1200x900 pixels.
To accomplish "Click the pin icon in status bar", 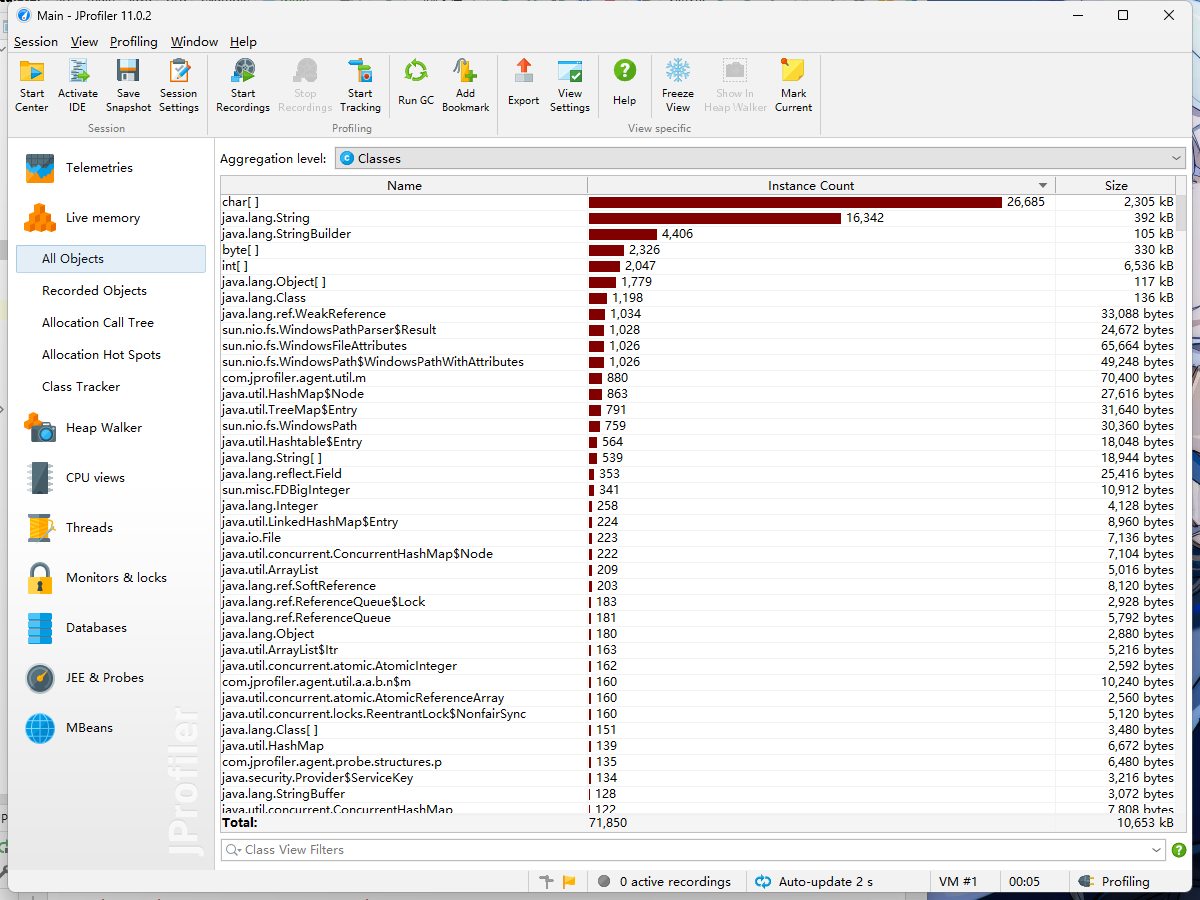I will coord(546,881).
